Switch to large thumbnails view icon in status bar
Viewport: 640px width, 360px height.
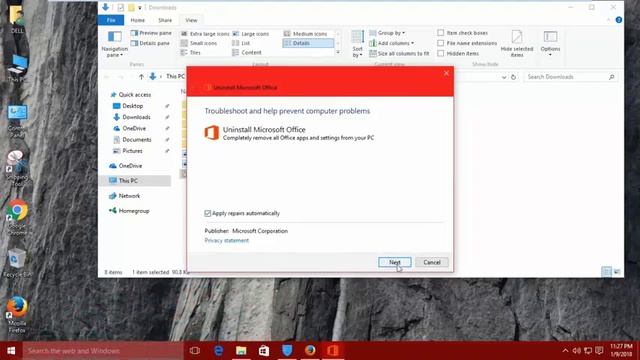coord(617,272)
